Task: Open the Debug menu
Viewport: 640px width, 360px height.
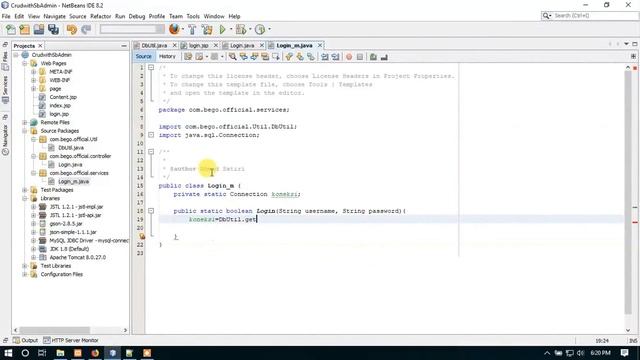Action: coord(137,16)
